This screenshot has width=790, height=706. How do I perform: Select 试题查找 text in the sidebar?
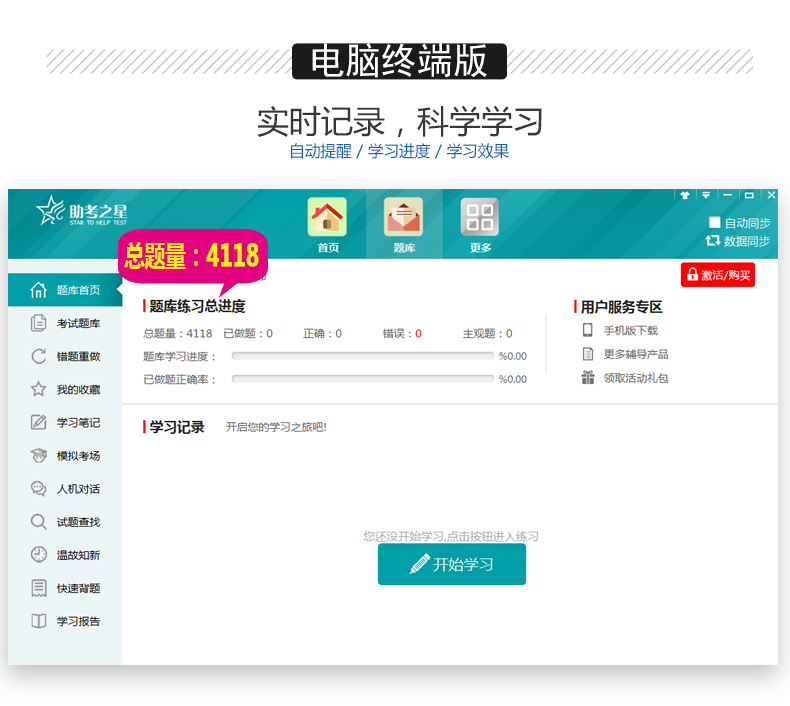click(x=78, y=522)
